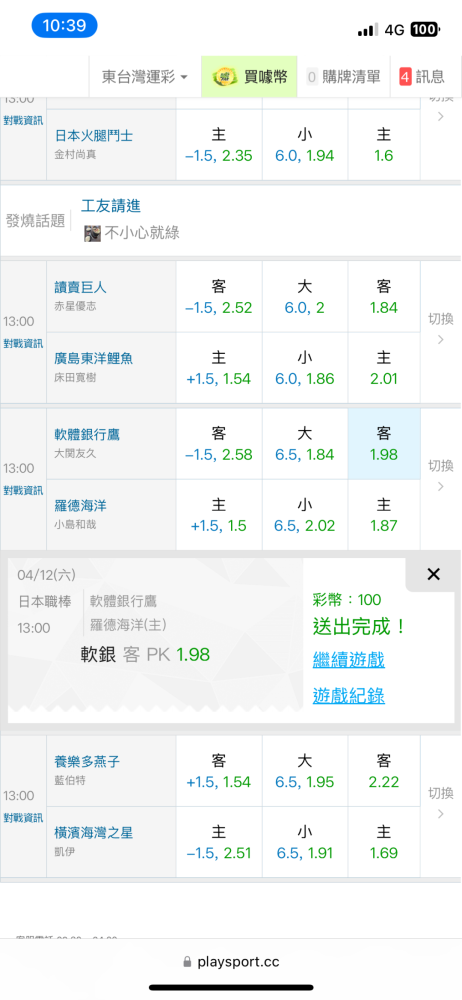Expand the chevron beside the 日本火腿鬥士 row
The height and width of the screenshot is (1000, 462).
440,117
